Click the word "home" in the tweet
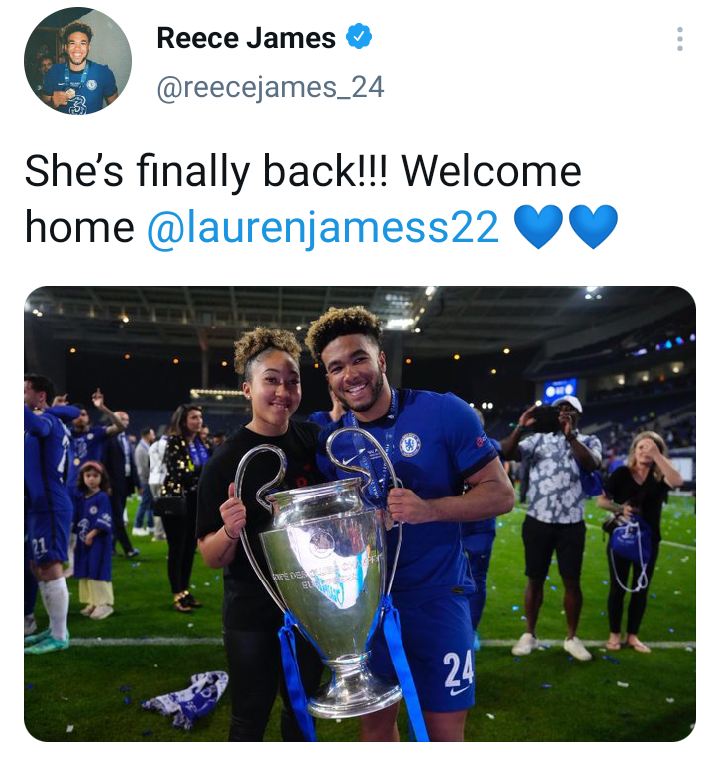Image resolution: width=720 pixels, height=759 pixels. tap(80, 227)
